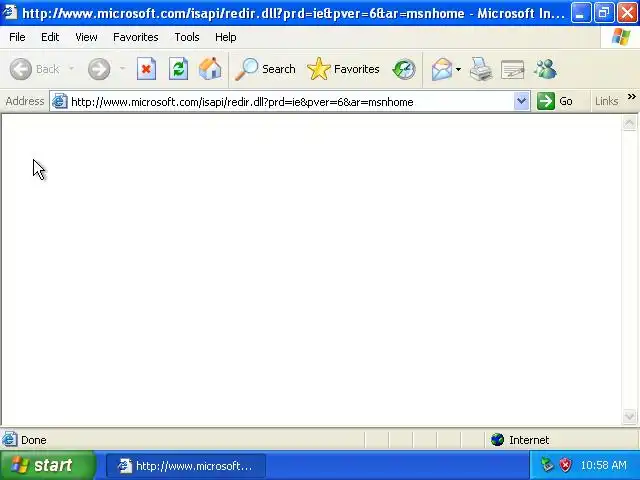Click the scrollbar up arrow

(x=629, y=123)
